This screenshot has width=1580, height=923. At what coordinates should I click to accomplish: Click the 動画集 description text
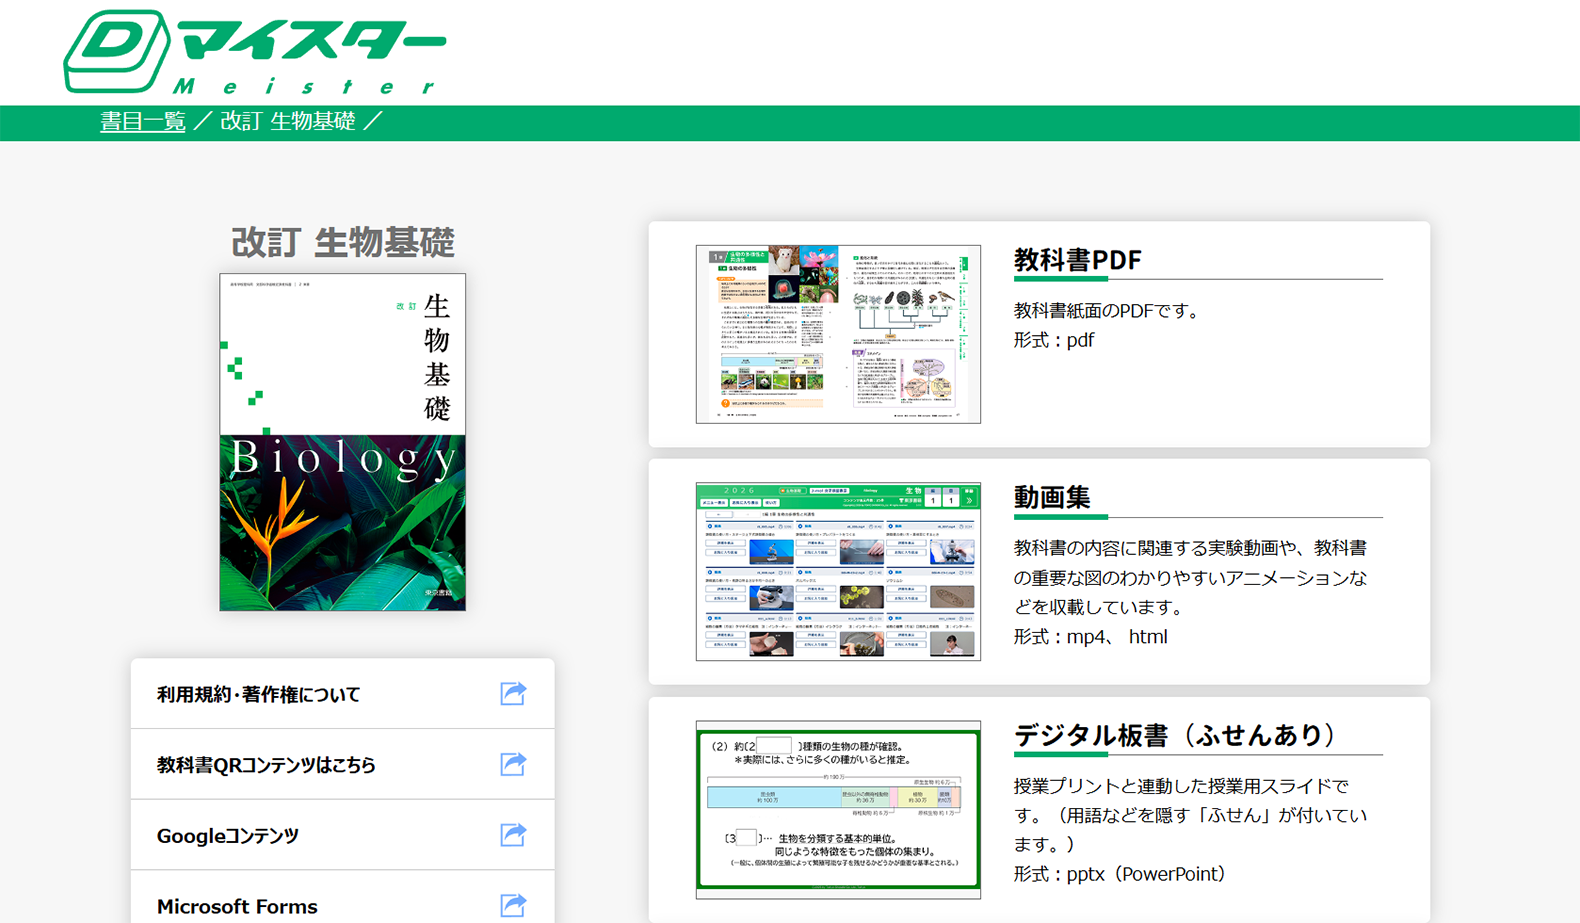click(1190, 578)
